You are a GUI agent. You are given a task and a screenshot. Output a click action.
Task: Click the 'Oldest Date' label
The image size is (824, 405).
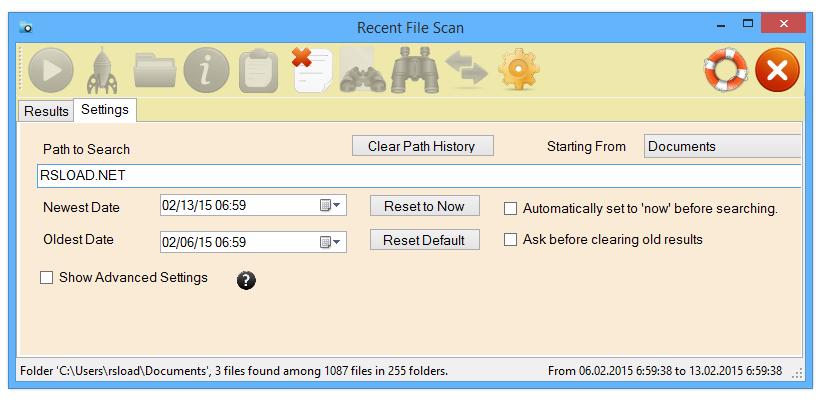point(78,240)
